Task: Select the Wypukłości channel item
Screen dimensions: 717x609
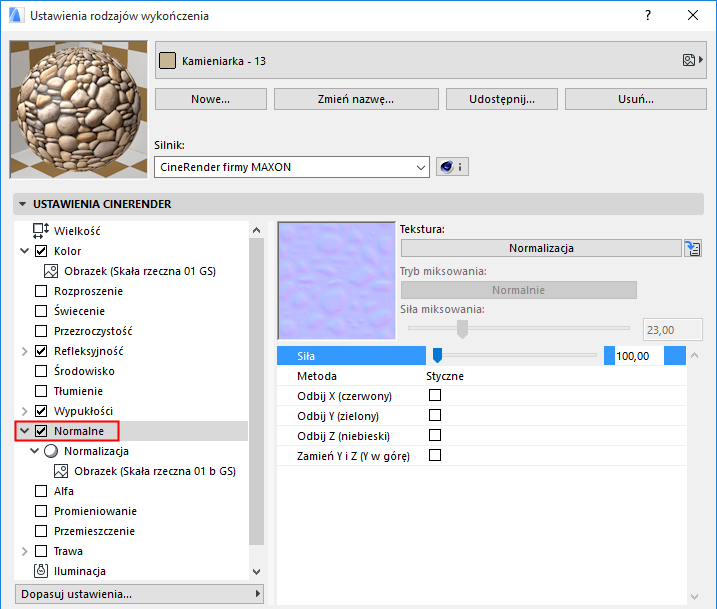Action: (82, 411)
